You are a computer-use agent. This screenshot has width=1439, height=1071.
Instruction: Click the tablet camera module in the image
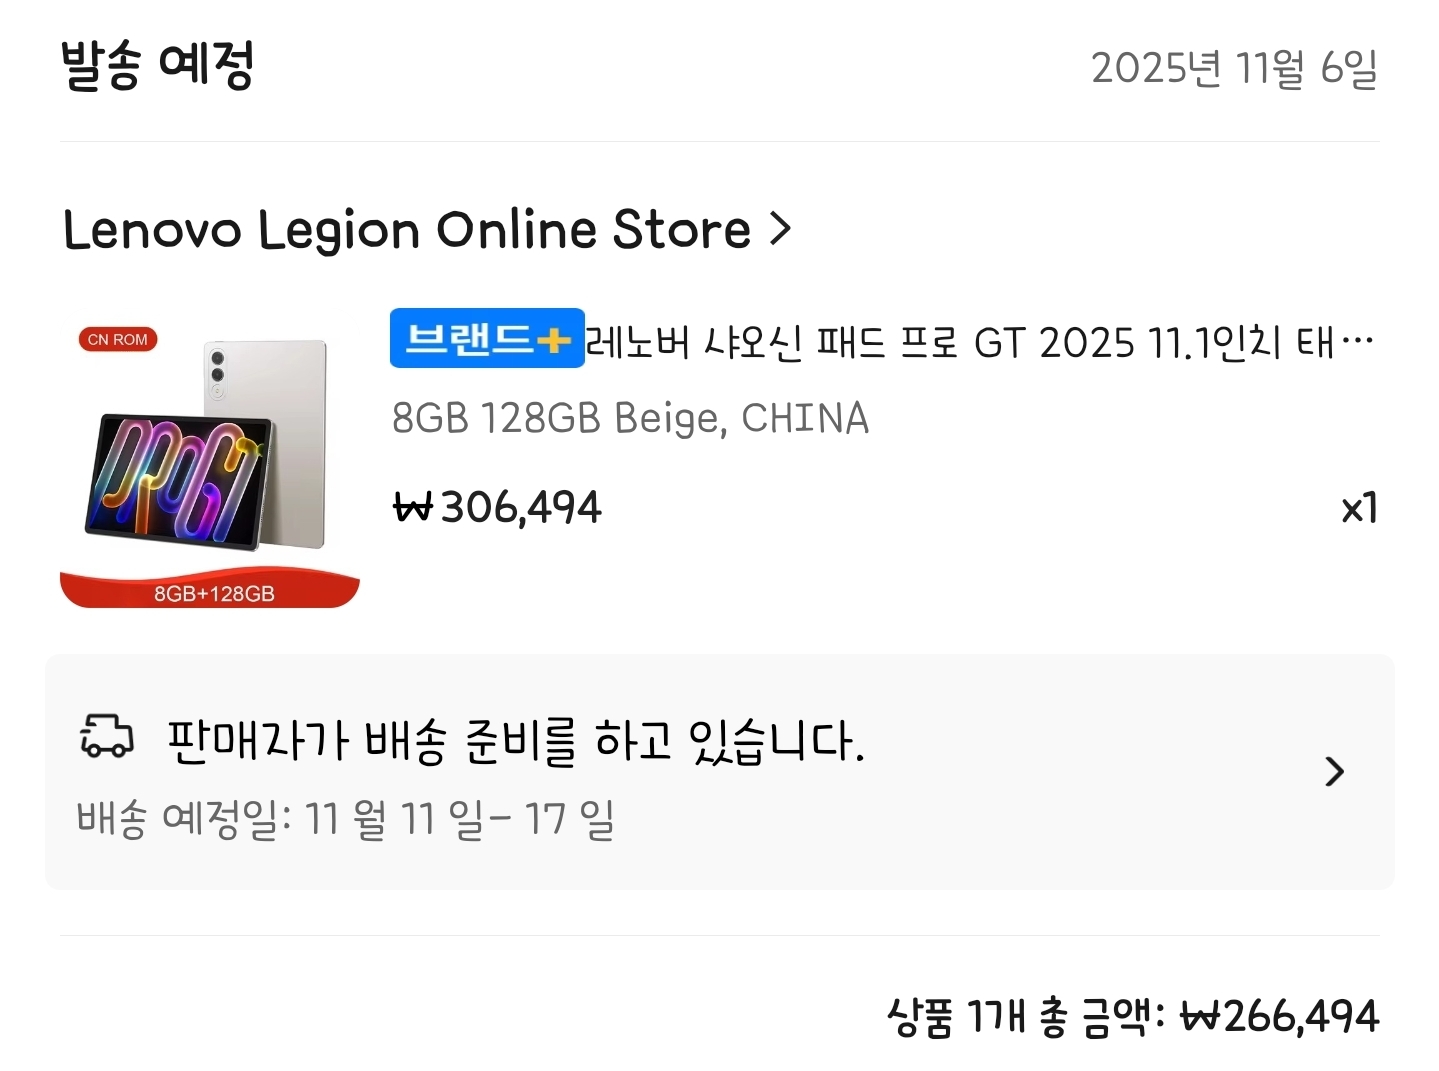click(x=217, y=370)
